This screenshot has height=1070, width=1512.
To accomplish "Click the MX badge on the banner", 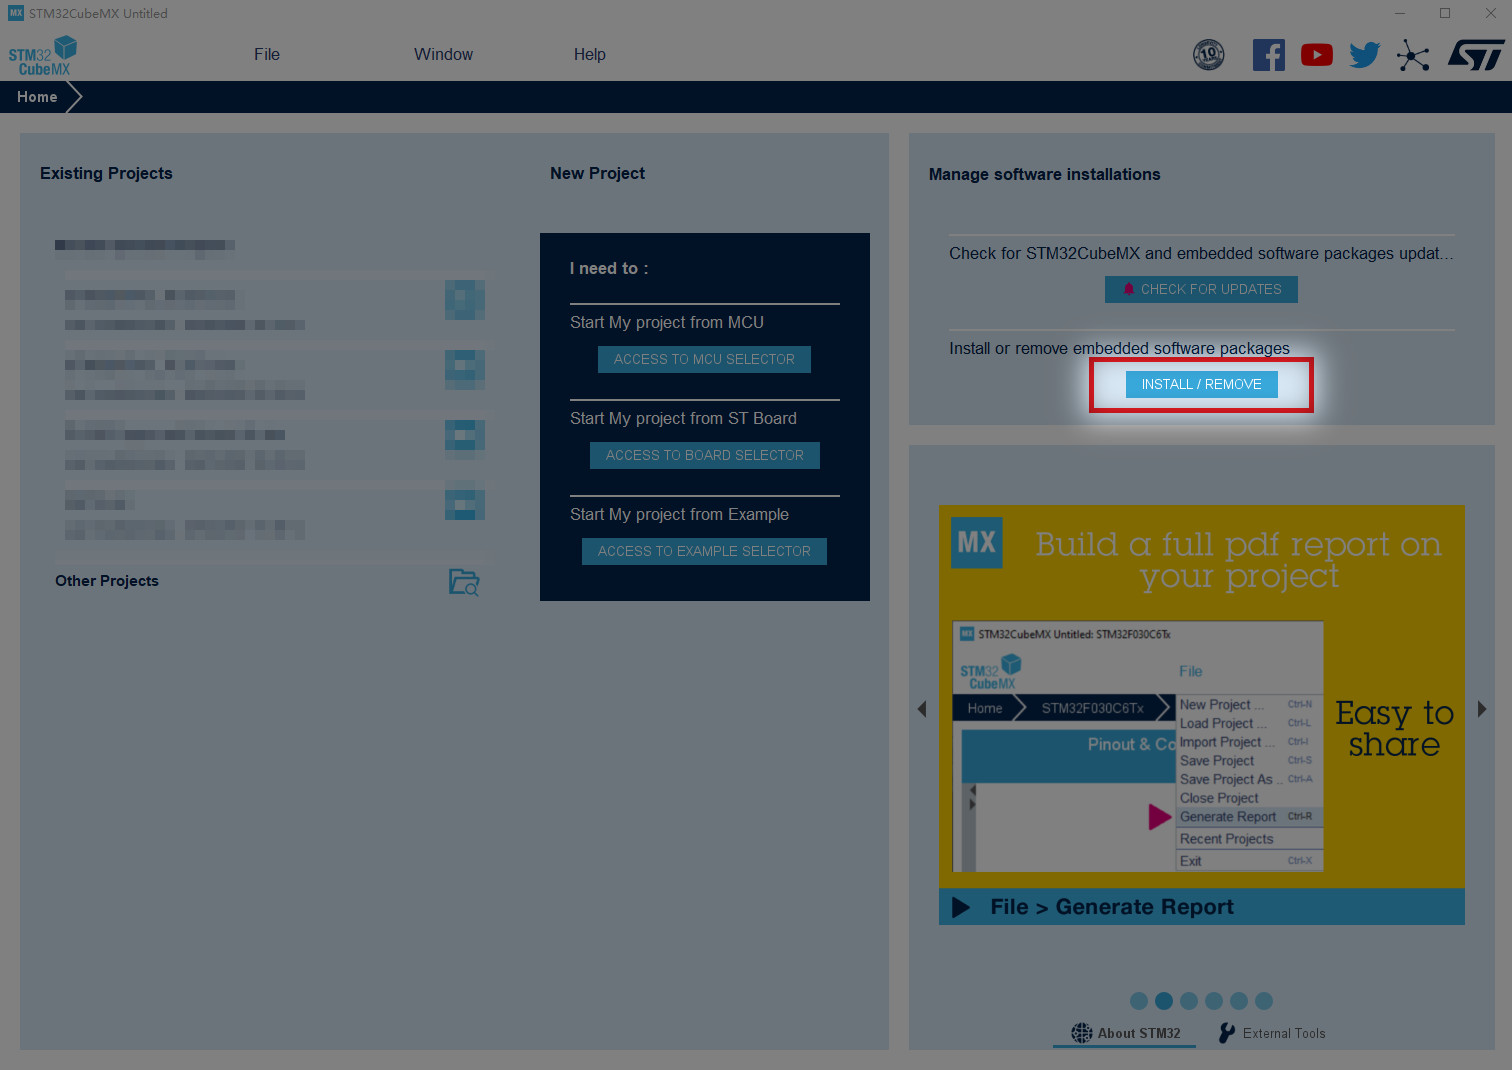I will [976, 543].
